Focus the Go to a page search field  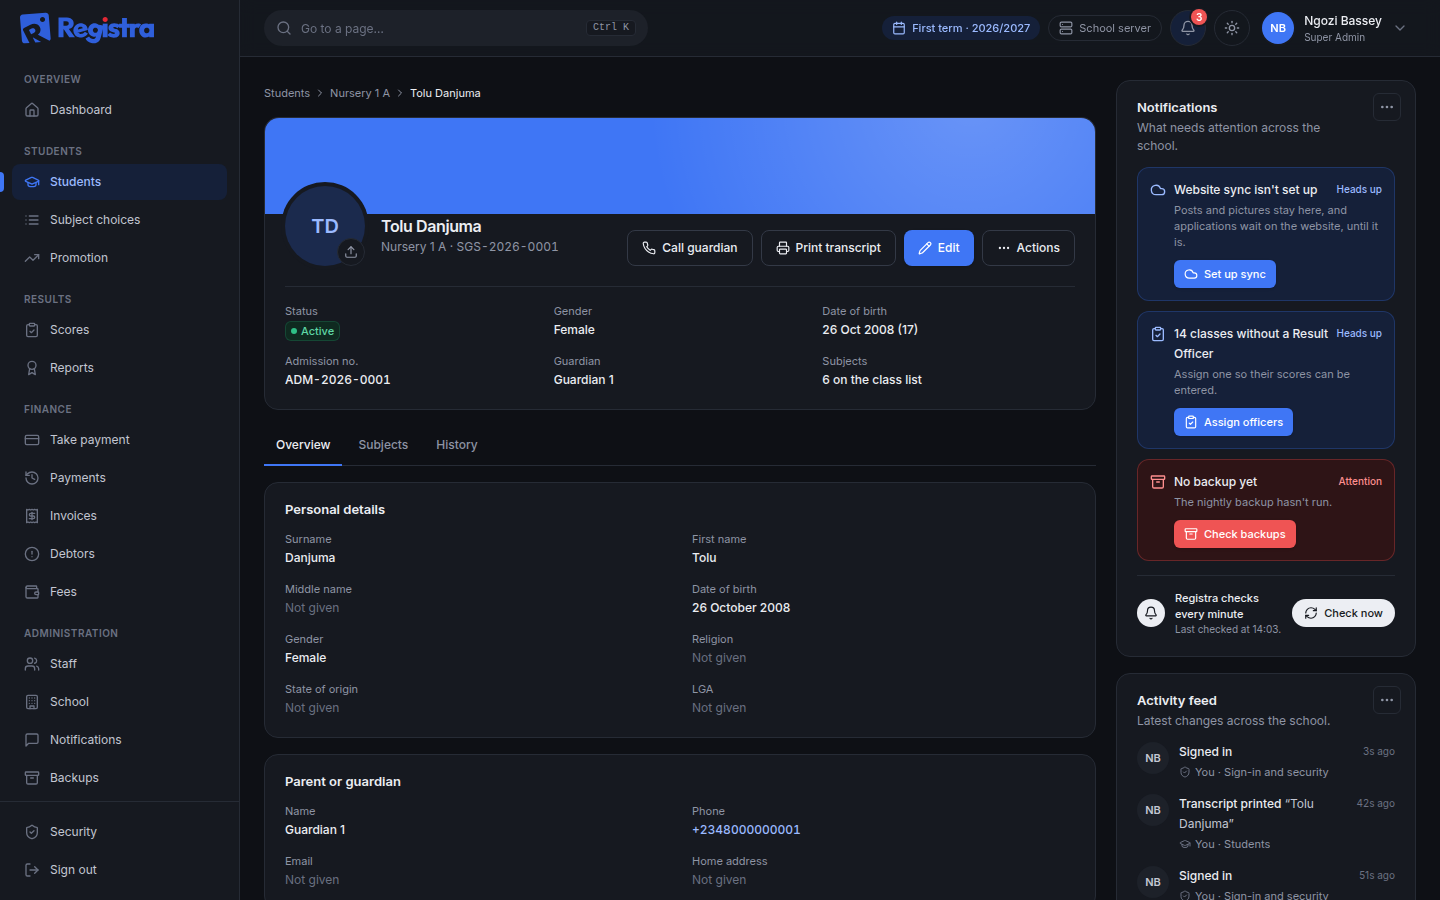coord(456,28)
